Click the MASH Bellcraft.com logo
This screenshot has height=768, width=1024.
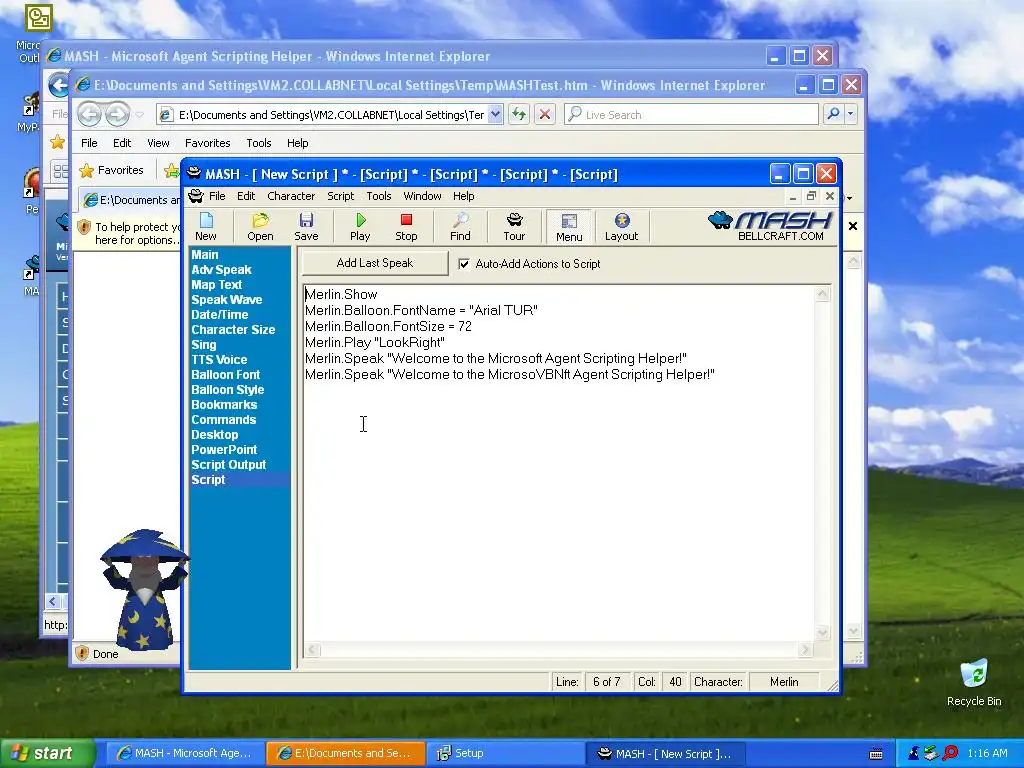click(x=769, y=226)
